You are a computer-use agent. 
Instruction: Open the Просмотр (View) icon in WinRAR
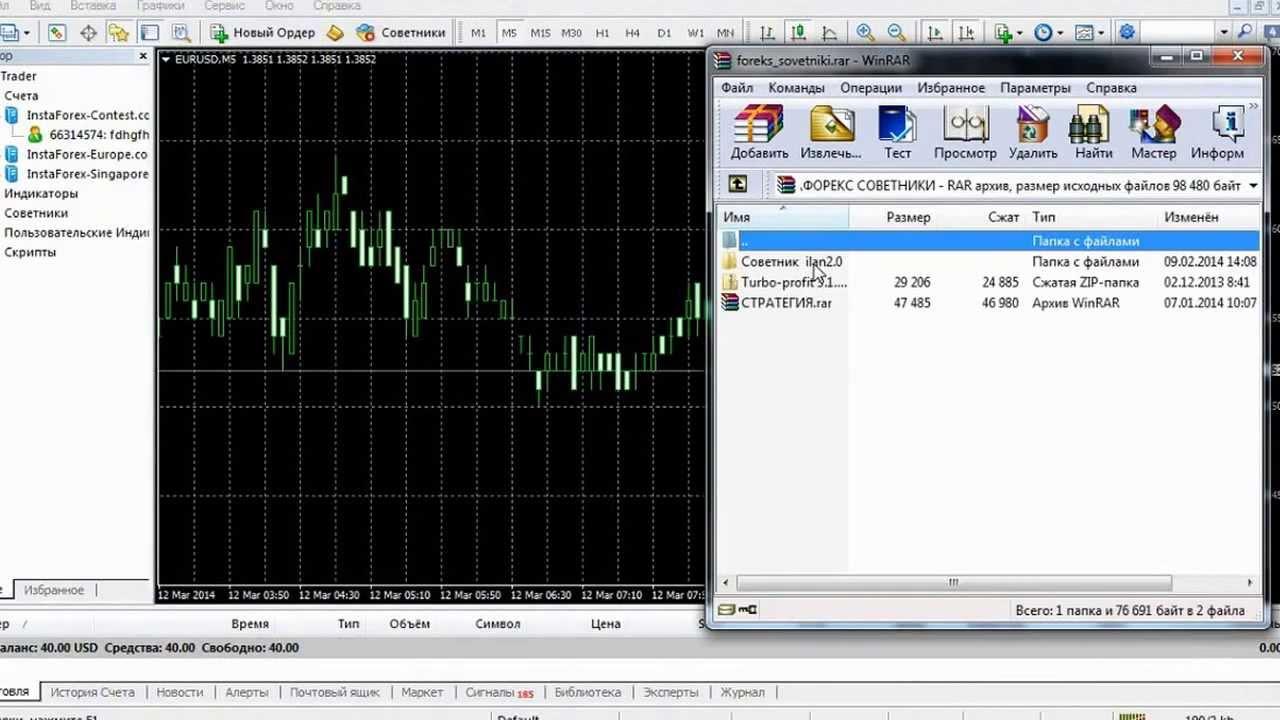(965, 133)
